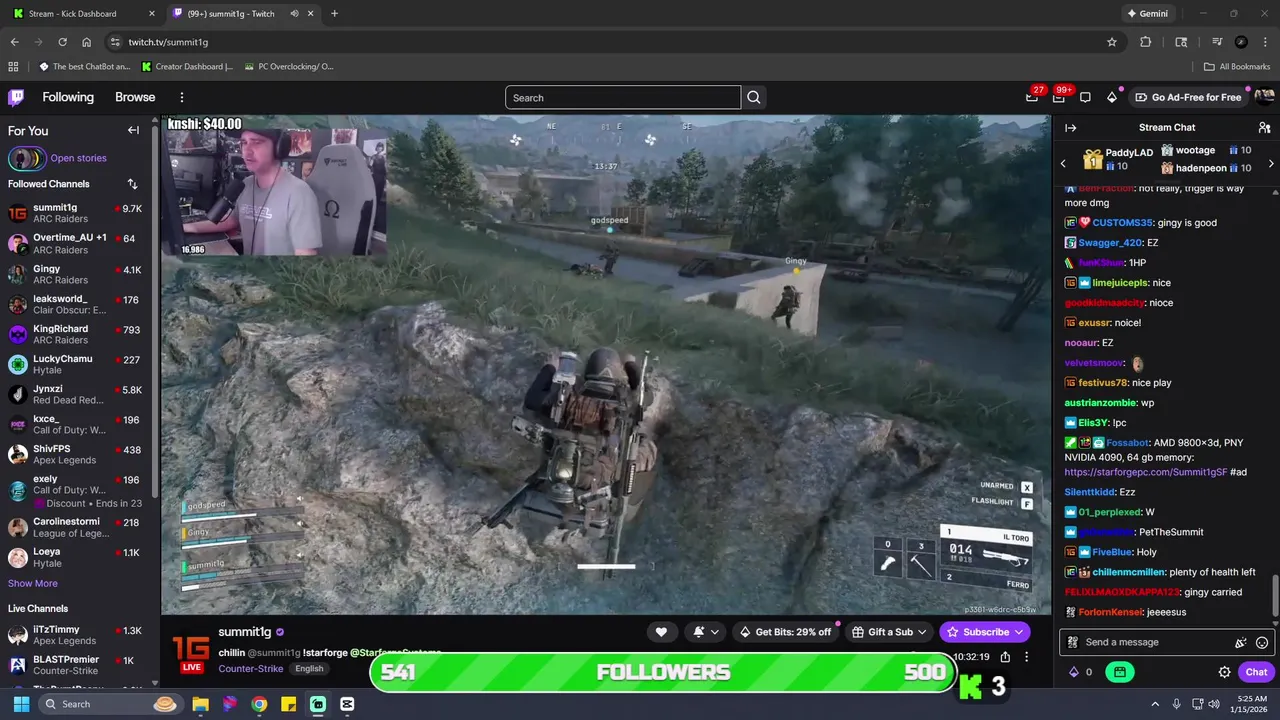Open the emote picker smiley icon
Viewport: 1280px width, 720px height.
[x=1262, y=642]
